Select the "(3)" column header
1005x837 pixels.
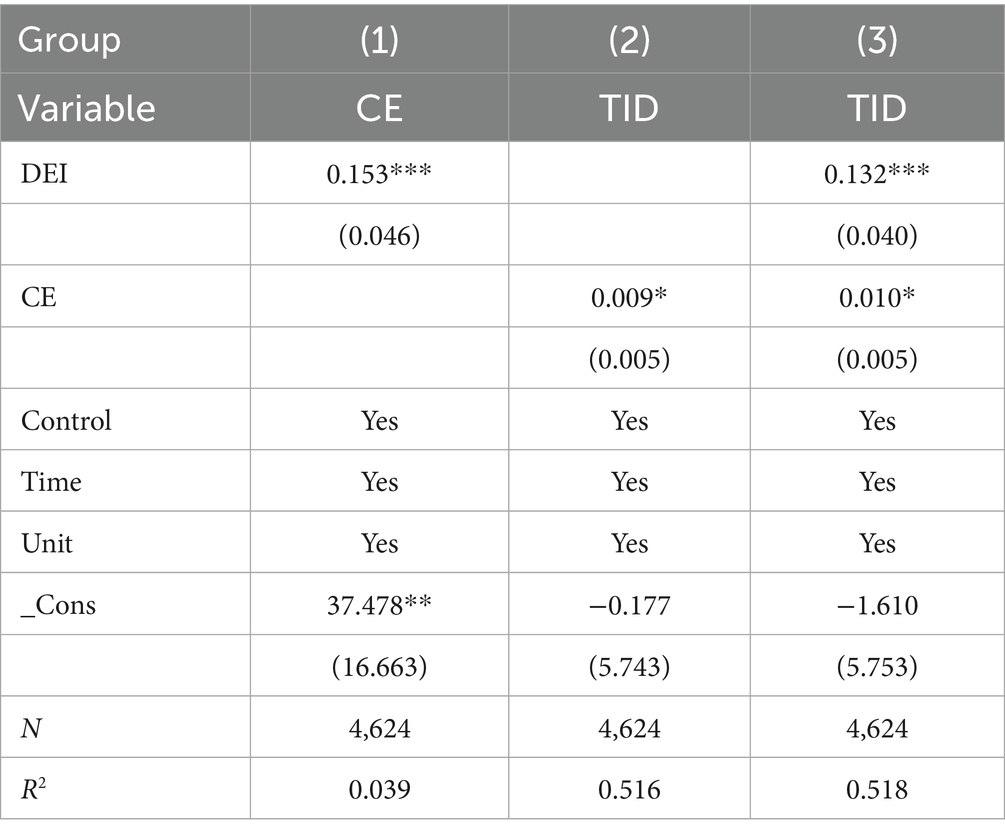(876, 40)
